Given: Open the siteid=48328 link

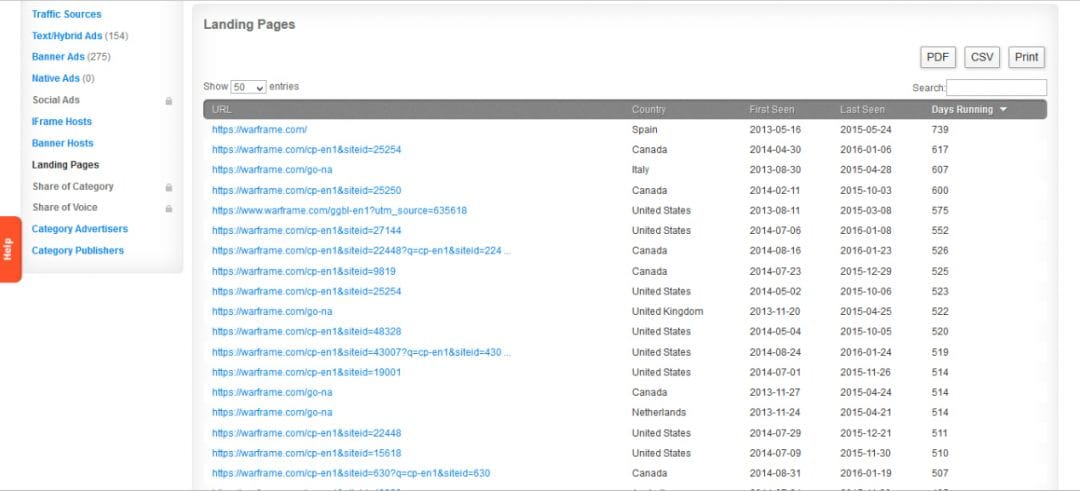Looking at the screenshot, I should coord(307,331).
